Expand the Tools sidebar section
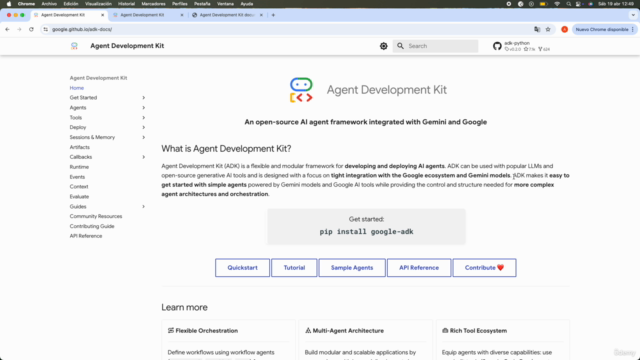 click(143, 118)
